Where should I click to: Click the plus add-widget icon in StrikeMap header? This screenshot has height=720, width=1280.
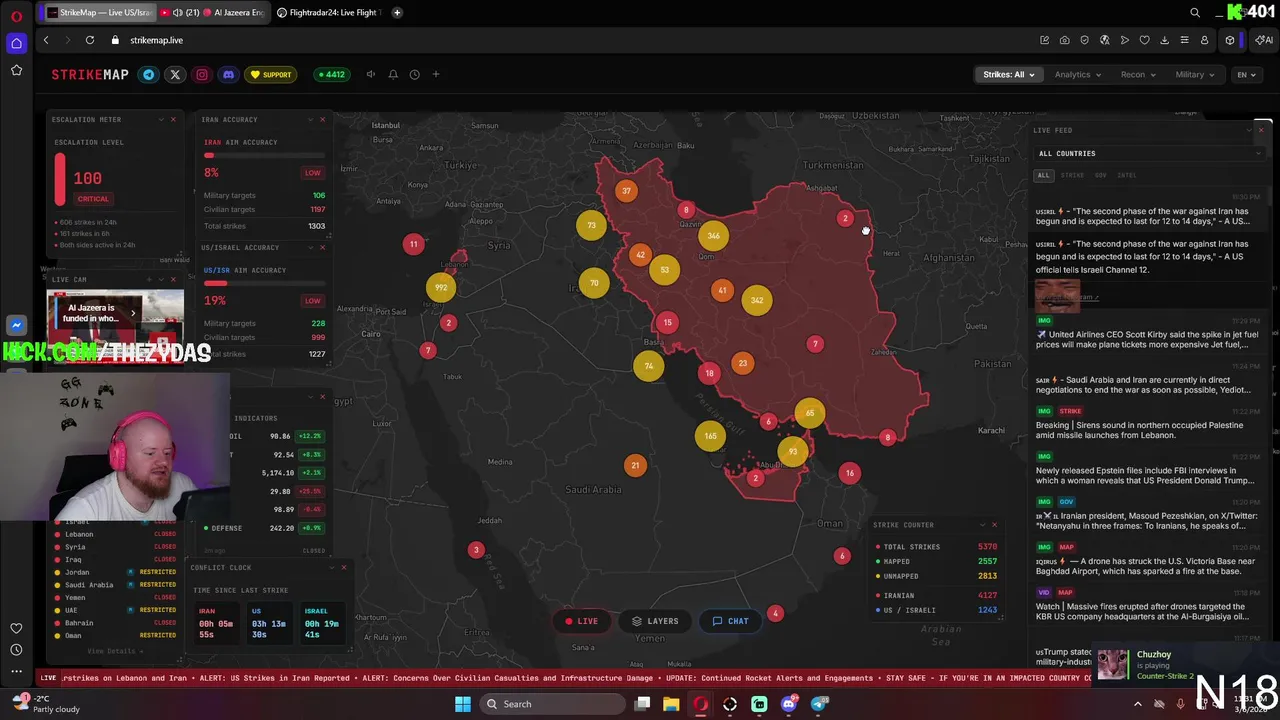(x=435, y=74)
